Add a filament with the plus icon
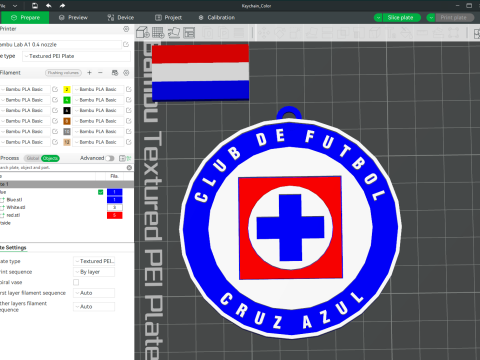 point(89,72)
